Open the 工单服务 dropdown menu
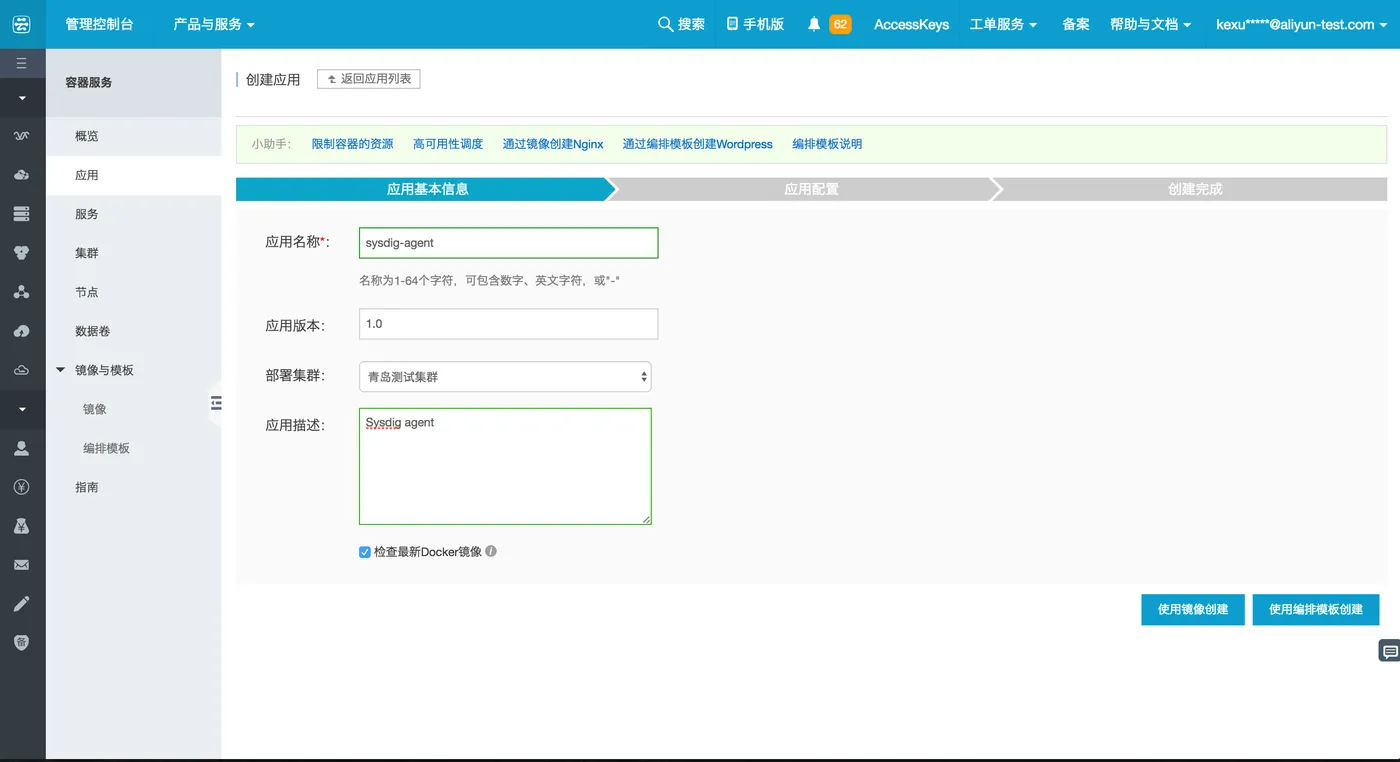The width and height of the screenshot is (1400, 762). click(1003, 24)
